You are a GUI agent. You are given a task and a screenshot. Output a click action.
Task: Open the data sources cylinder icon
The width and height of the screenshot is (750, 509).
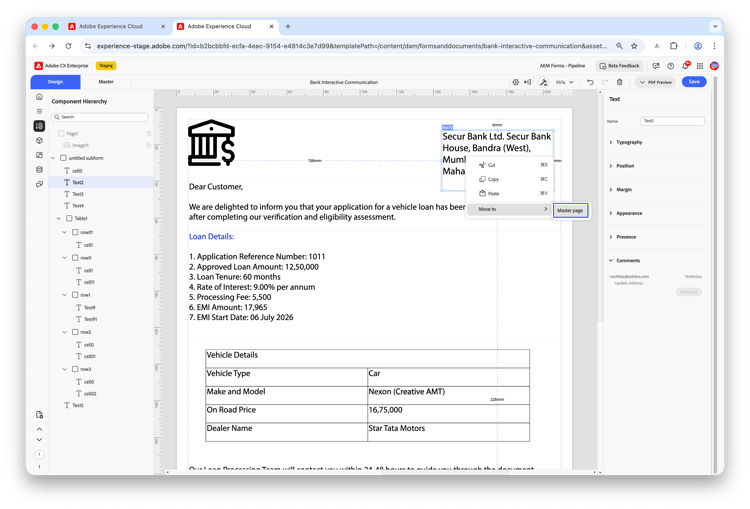coord(39,169)
